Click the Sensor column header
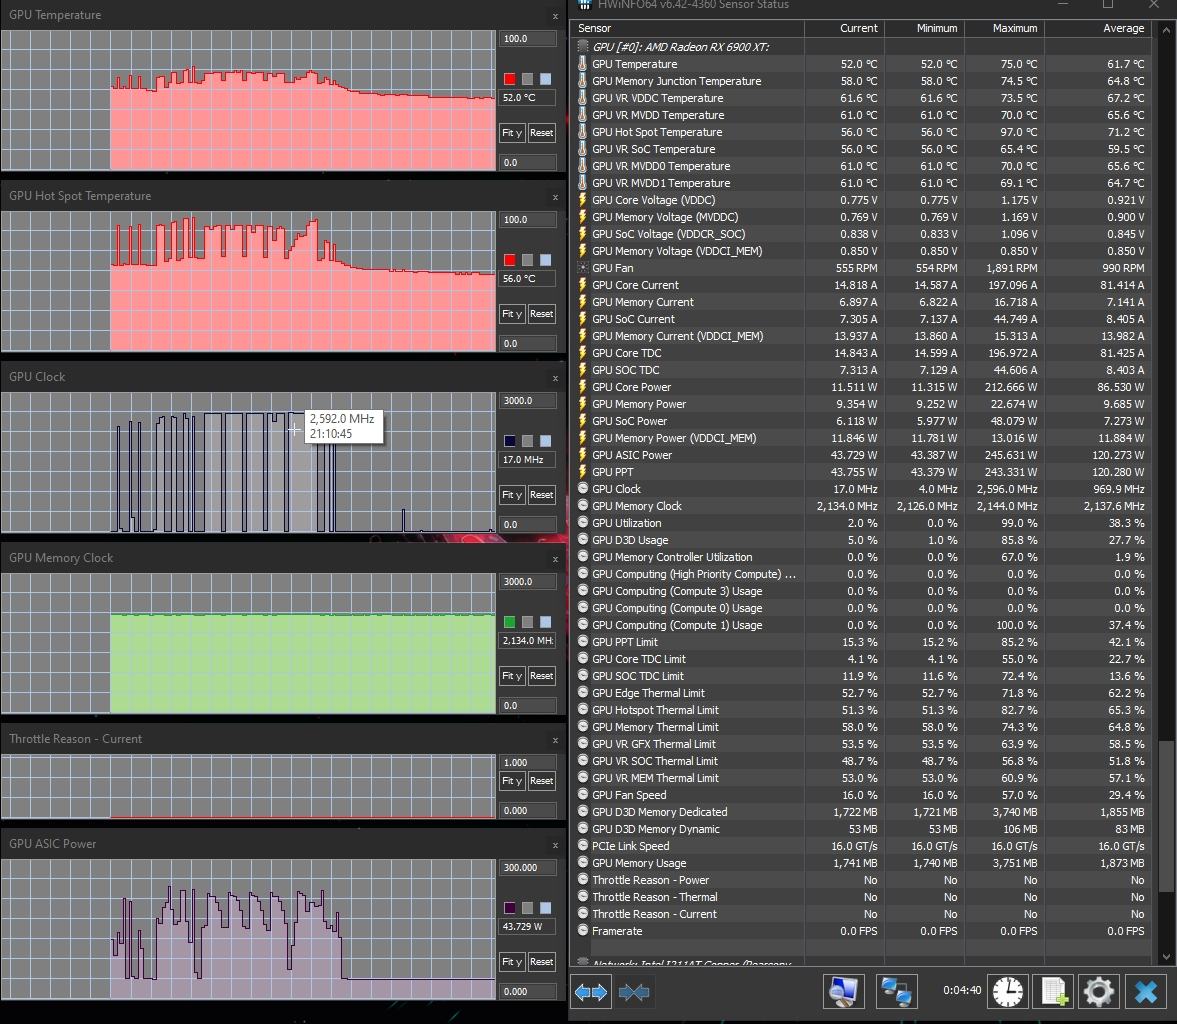 click(687, 28)
